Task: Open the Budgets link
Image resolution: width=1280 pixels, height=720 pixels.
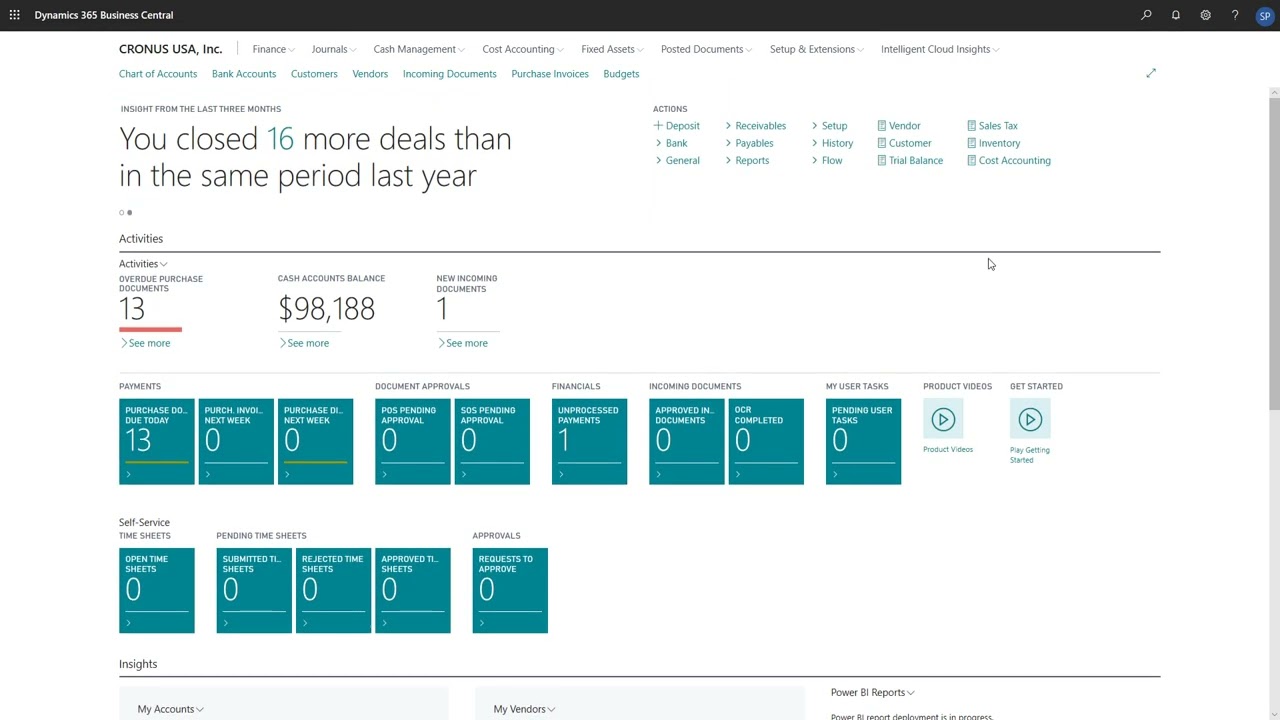Action: click(x=621, y=74)
